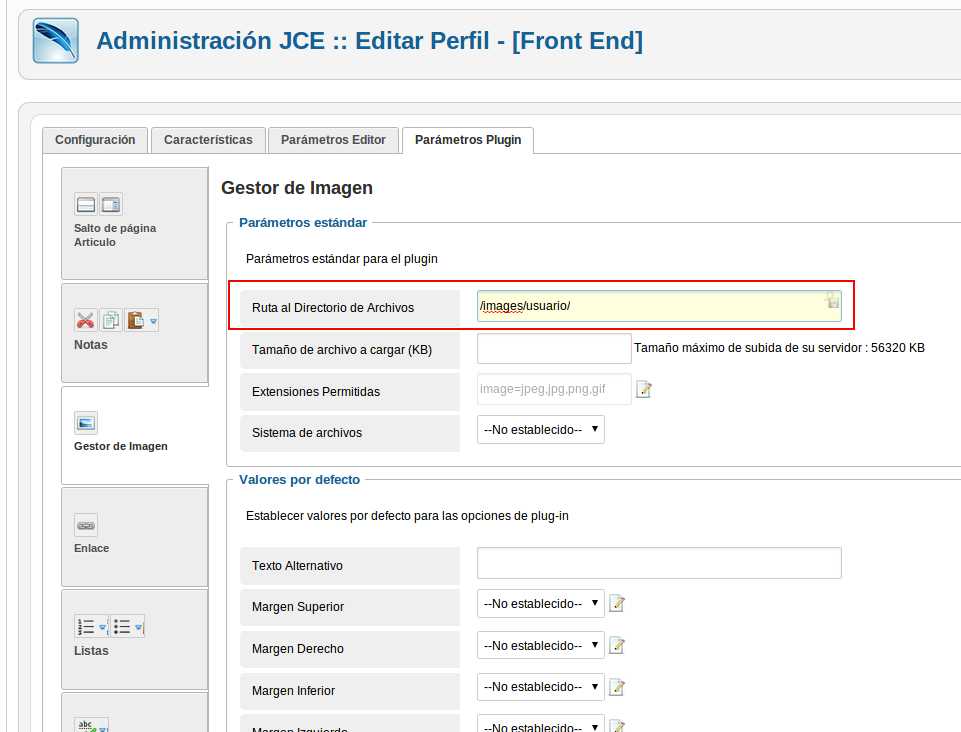
Task: Edit allowed extensions with the pencil icon
Action: coord(644,389)
